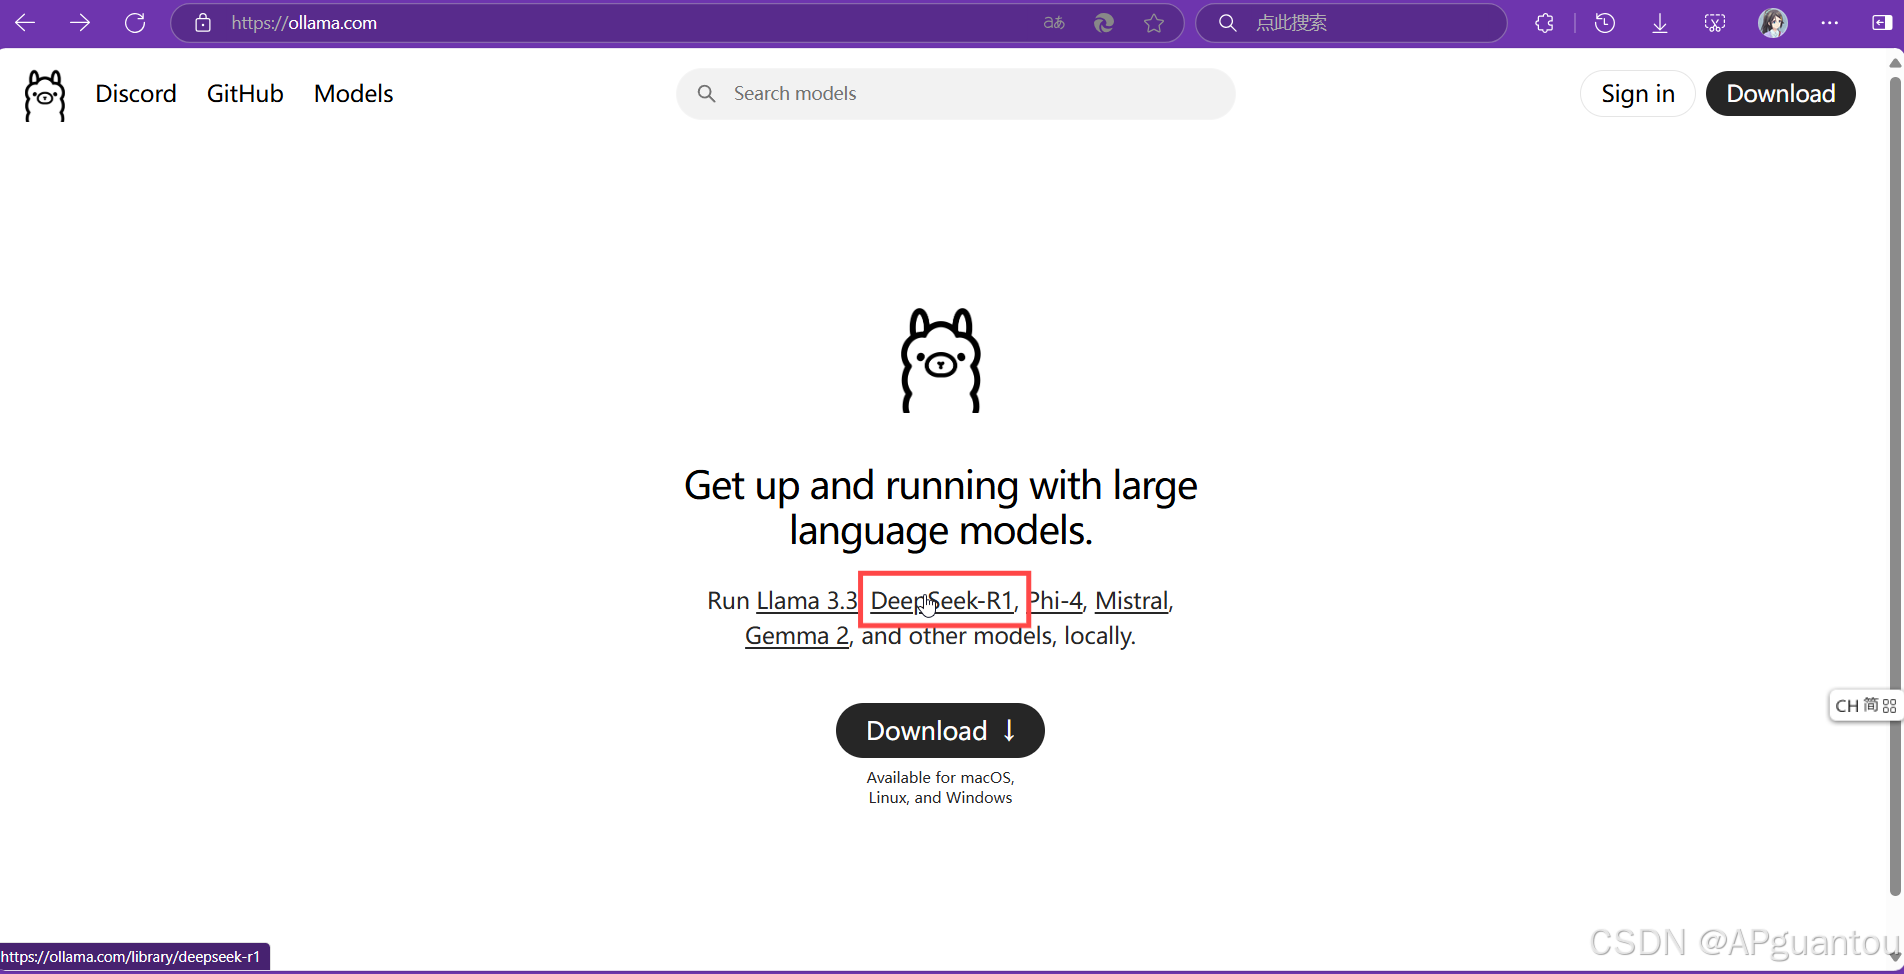The image size is (1904, 974).
Task: Open the browser three-dot menu
Action: point(1829,22)
